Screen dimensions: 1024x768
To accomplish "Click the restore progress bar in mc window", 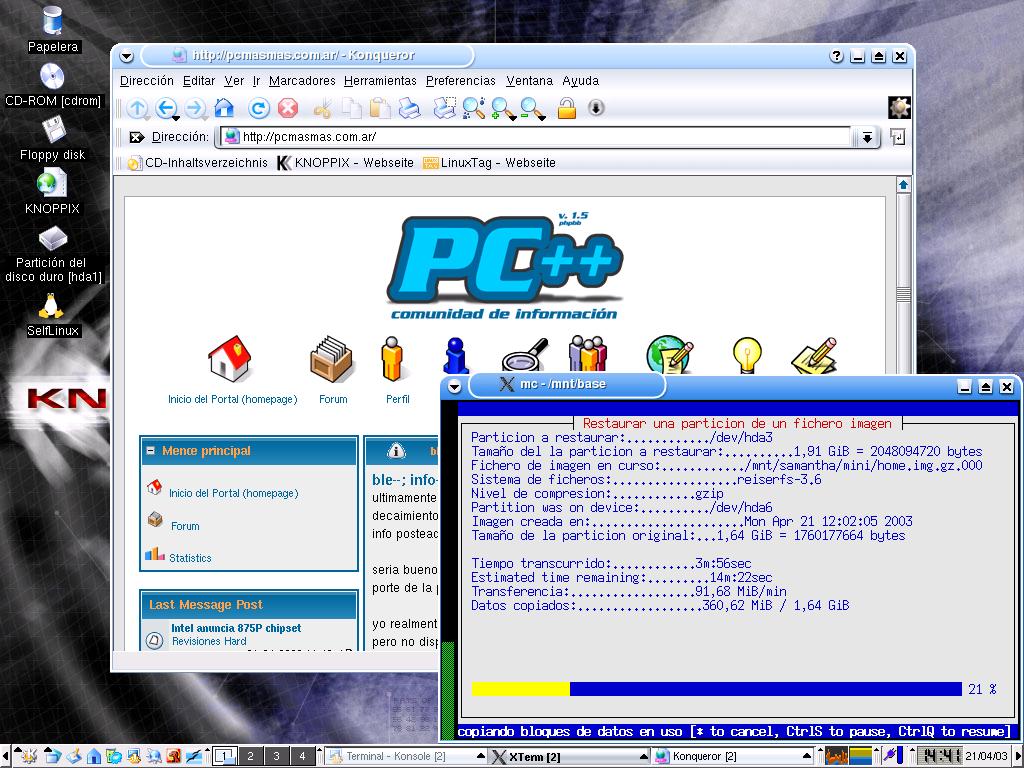I will (716, 689).
